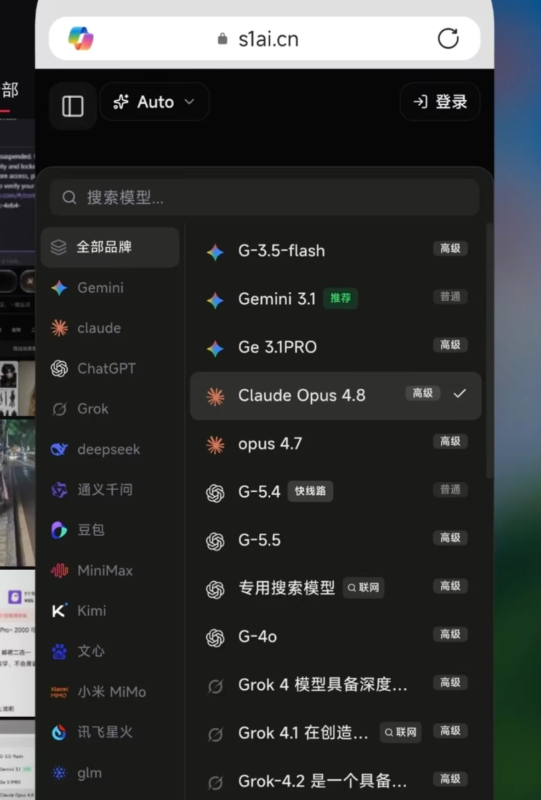The image size is (541, 800).
Task: Click the 普通 tag on G-5.4
Action: pos(450,490)
